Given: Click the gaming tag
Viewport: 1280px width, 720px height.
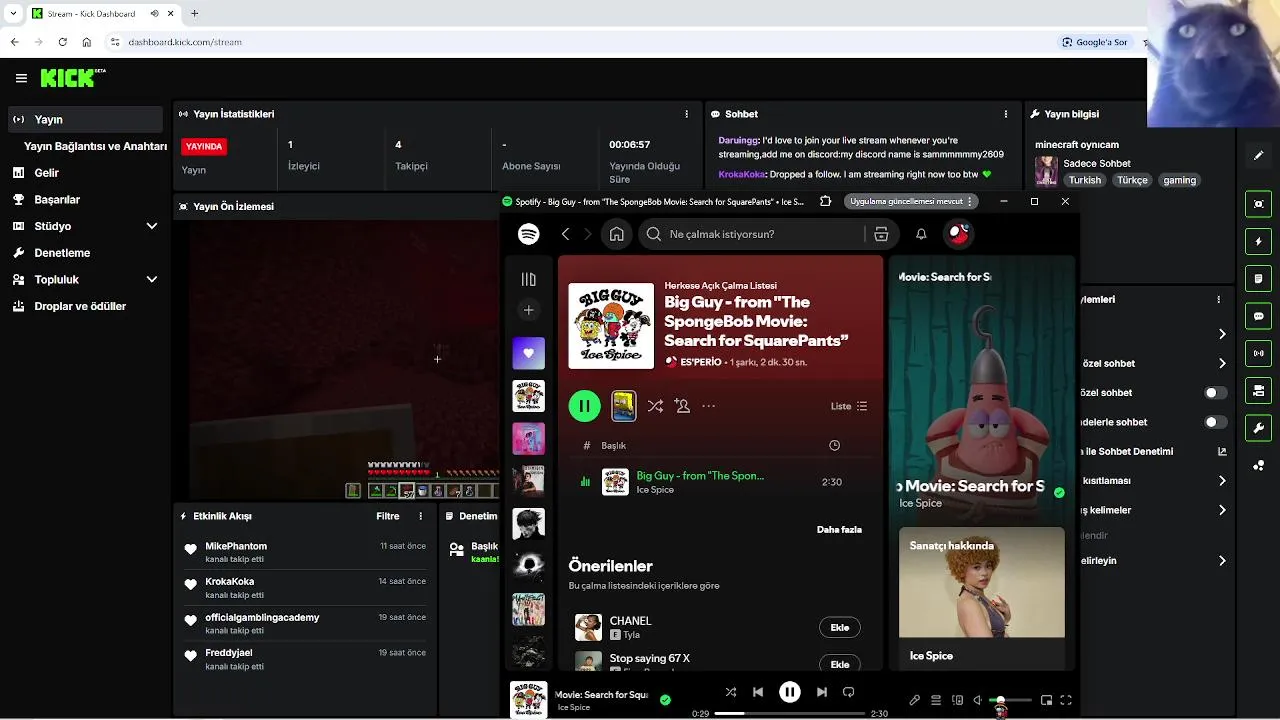Looking at the screenshot, I should point(1180,180).
